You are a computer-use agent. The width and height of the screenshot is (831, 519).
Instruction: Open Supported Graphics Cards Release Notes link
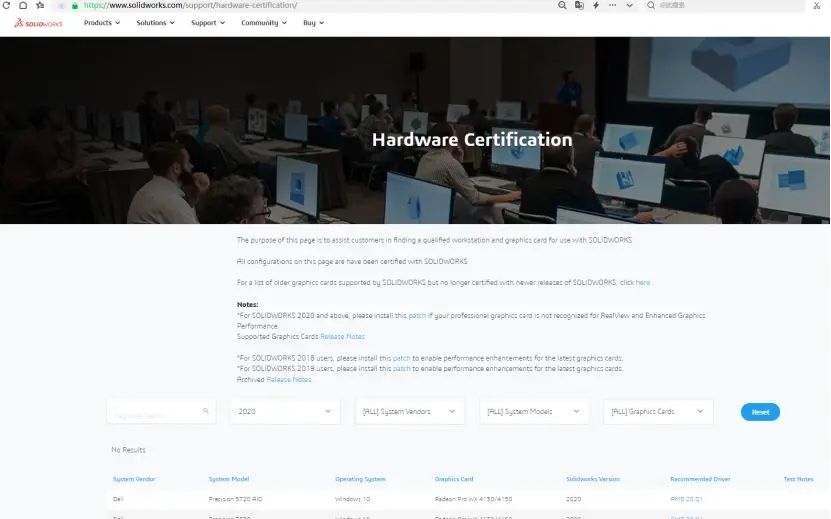pyautogui.click(x=342, y=337)
